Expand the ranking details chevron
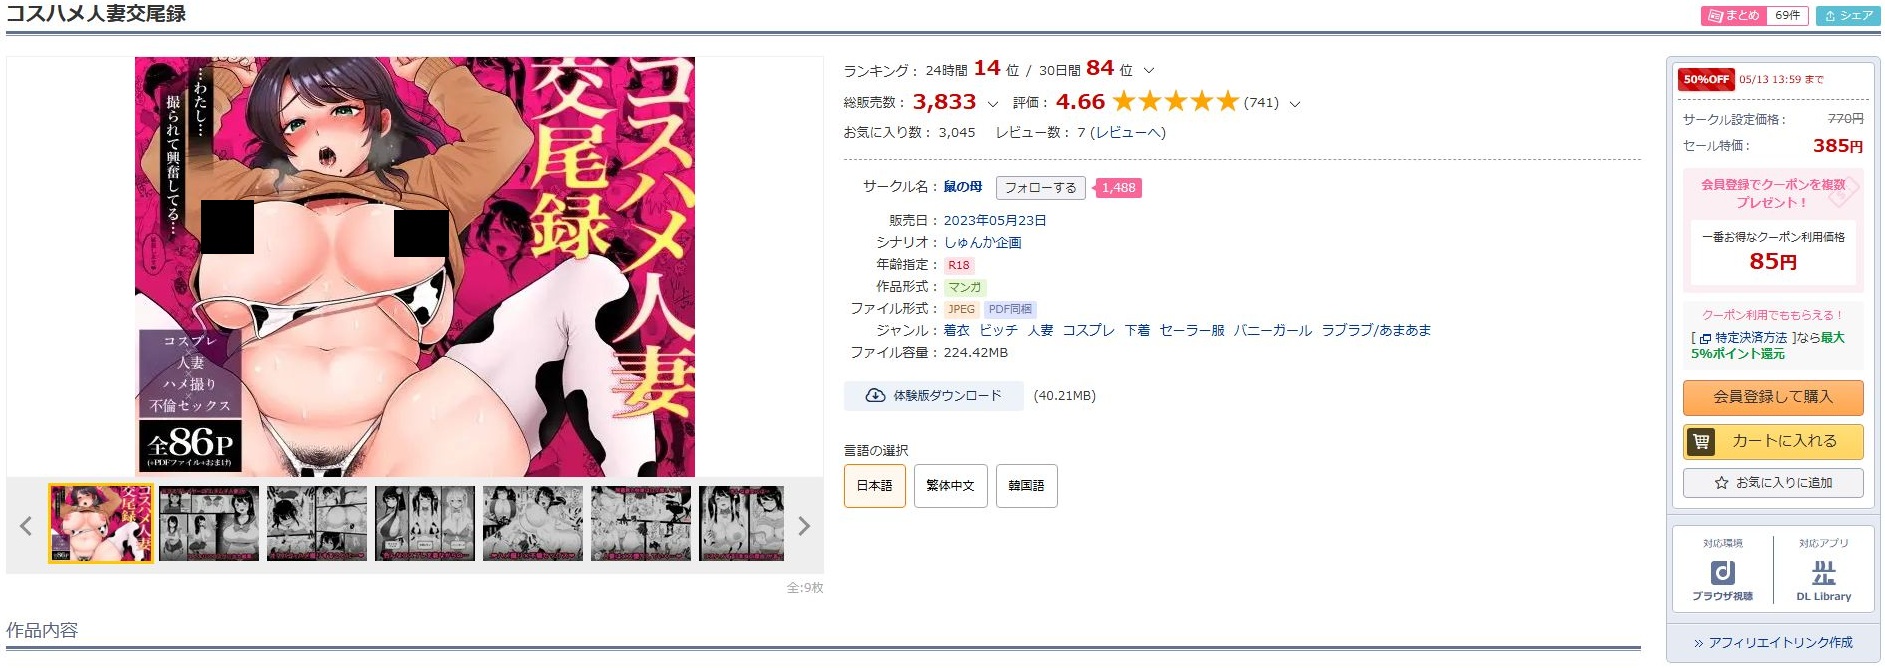Screen dimensions: 1885x668 click(x=1149, y=71)
